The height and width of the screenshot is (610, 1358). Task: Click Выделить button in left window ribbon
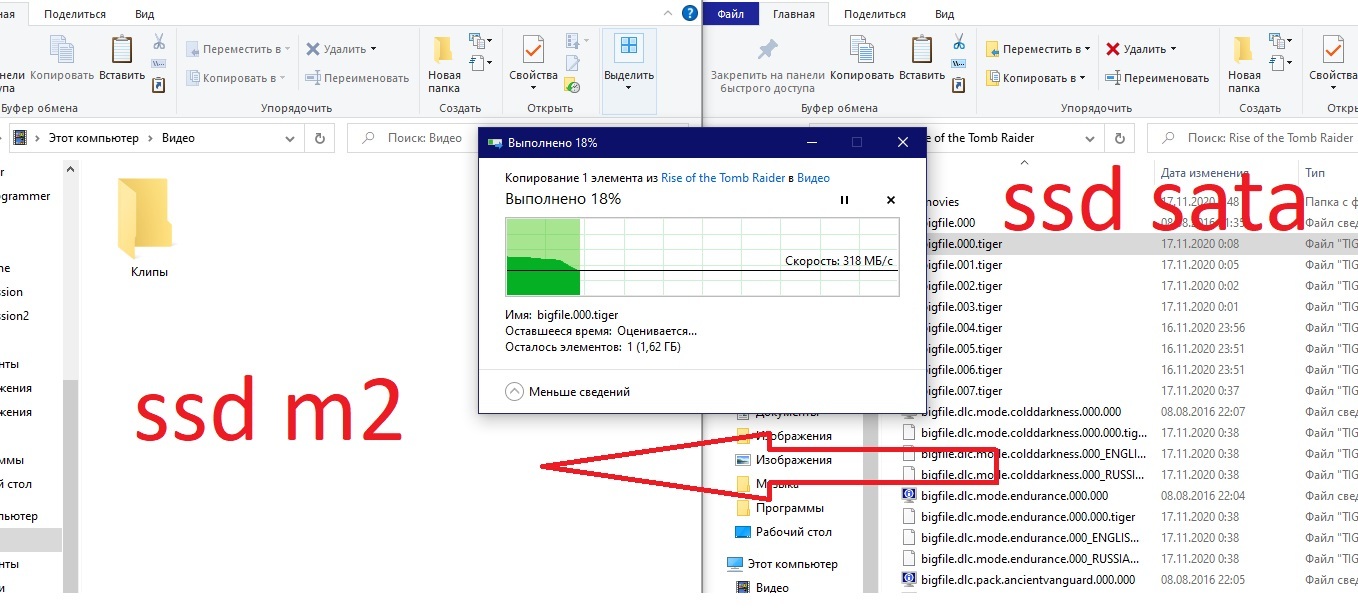(629, 60)
